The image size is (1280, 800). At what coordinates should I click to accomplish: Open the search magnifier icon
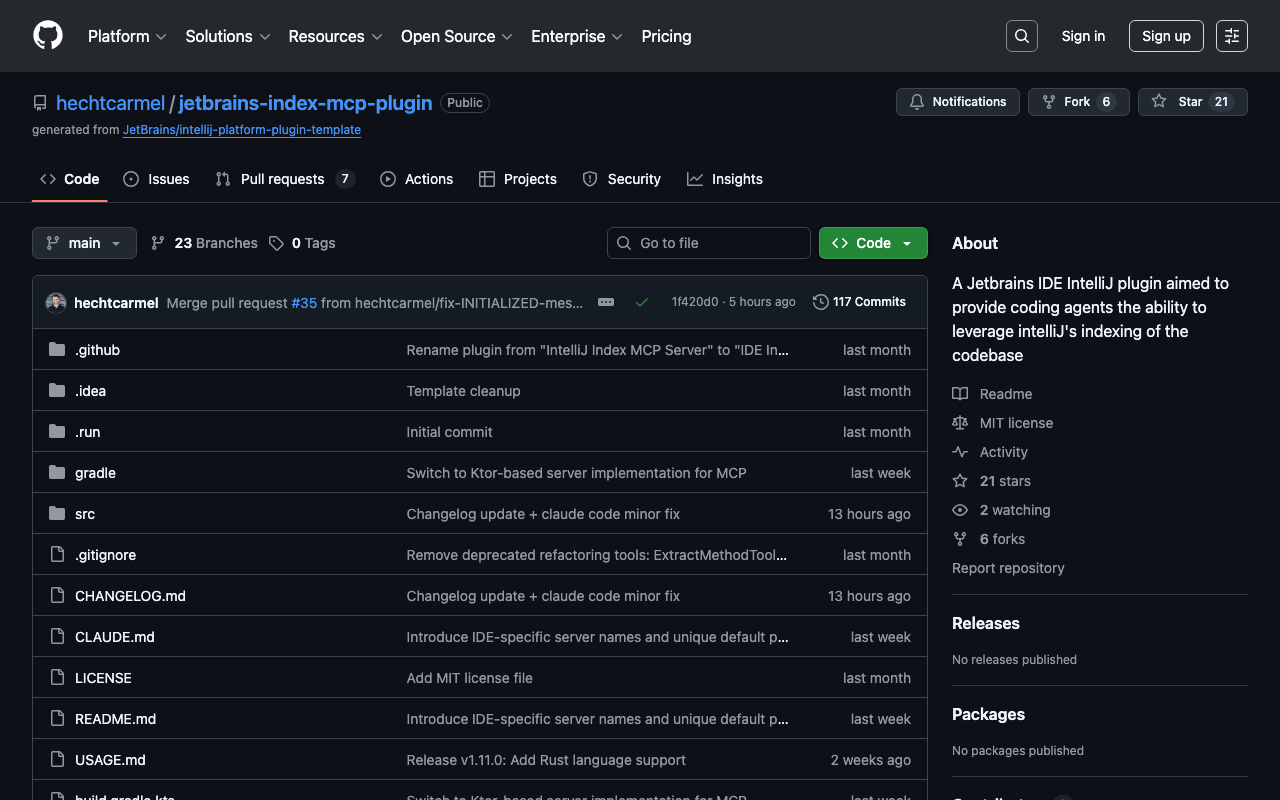(x=1021, y=36)
